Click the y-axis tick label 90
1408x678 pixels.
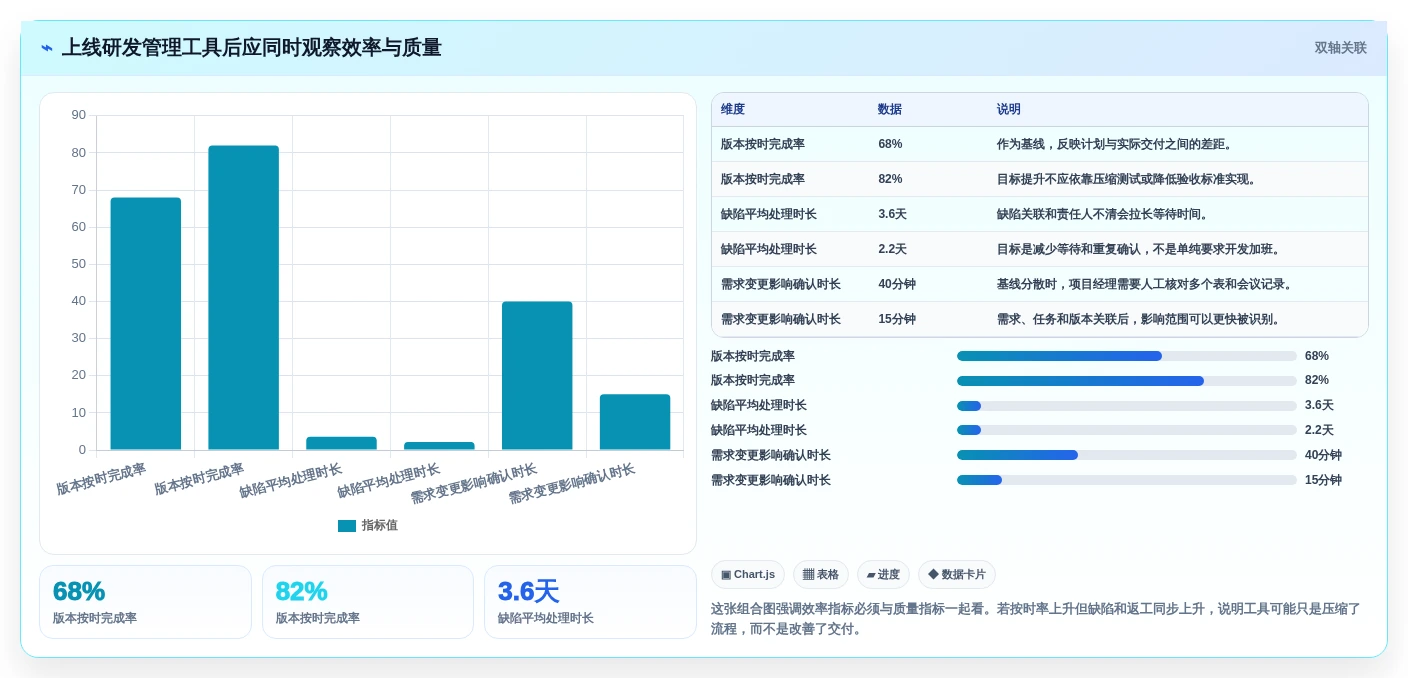coord(79,115)
